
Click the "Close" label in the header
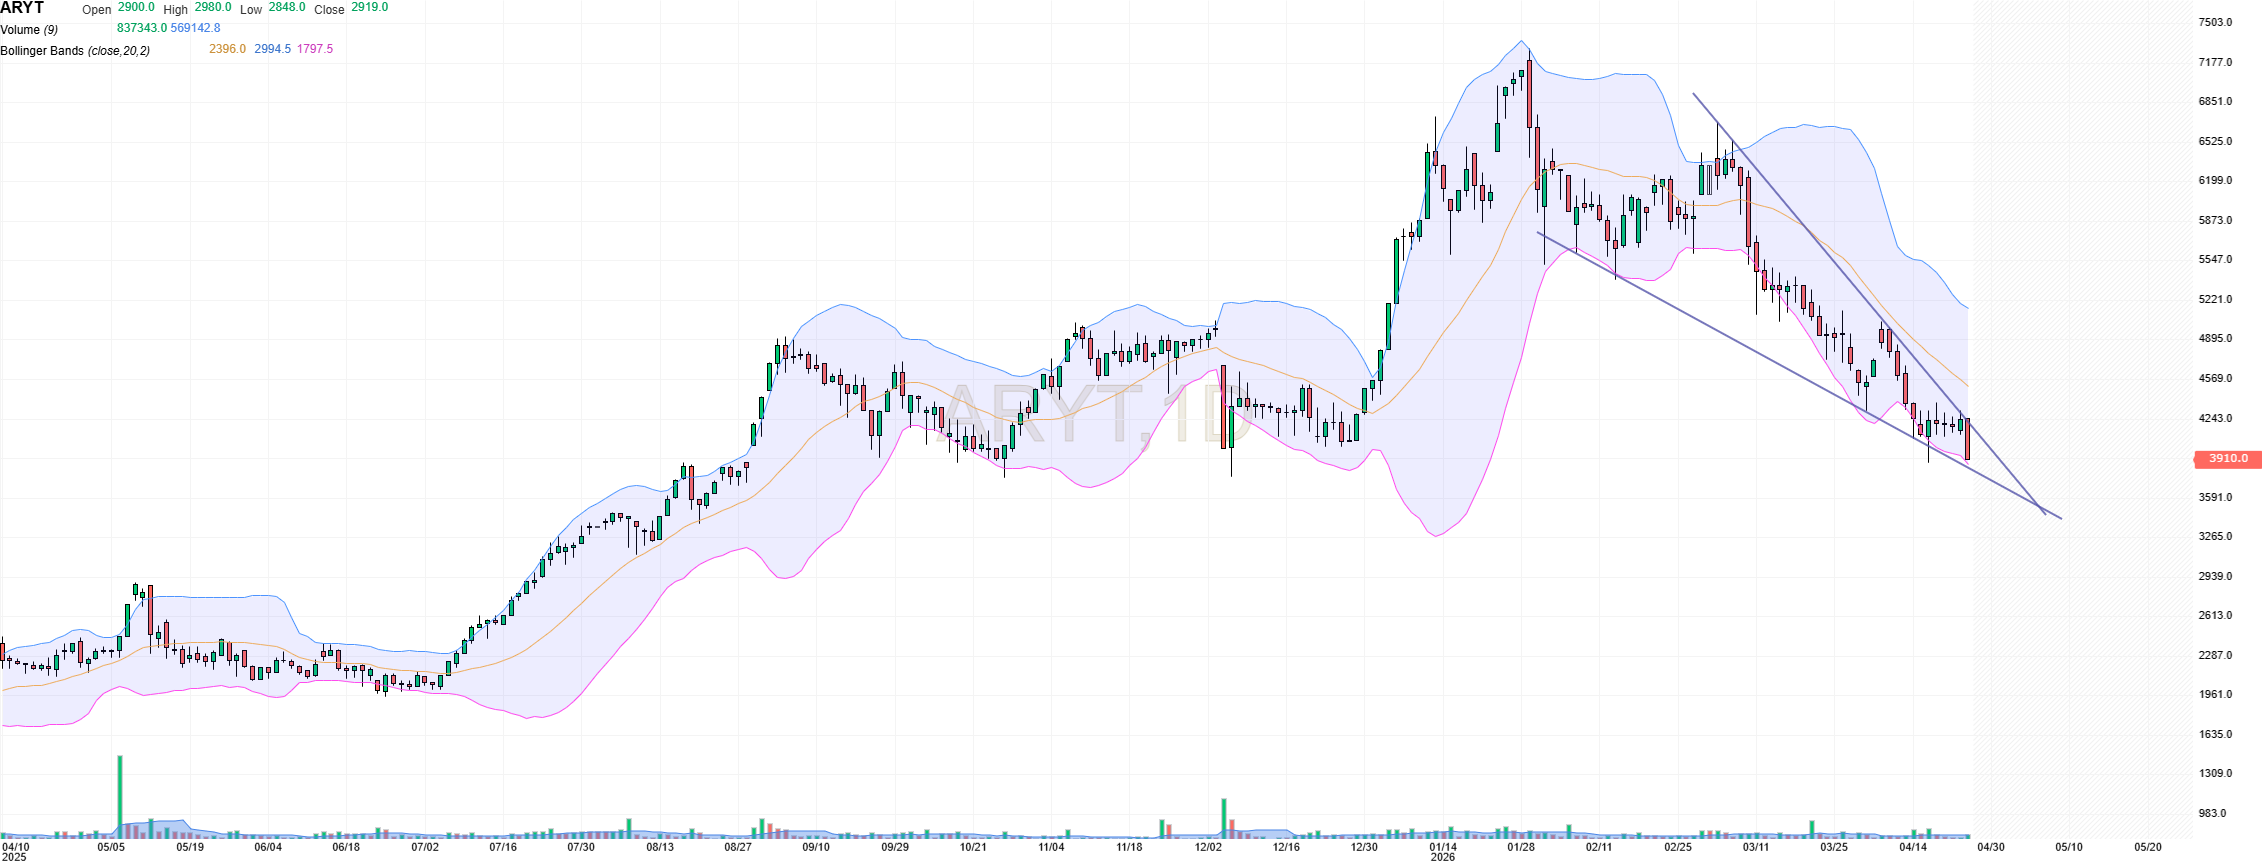point(329,10)
